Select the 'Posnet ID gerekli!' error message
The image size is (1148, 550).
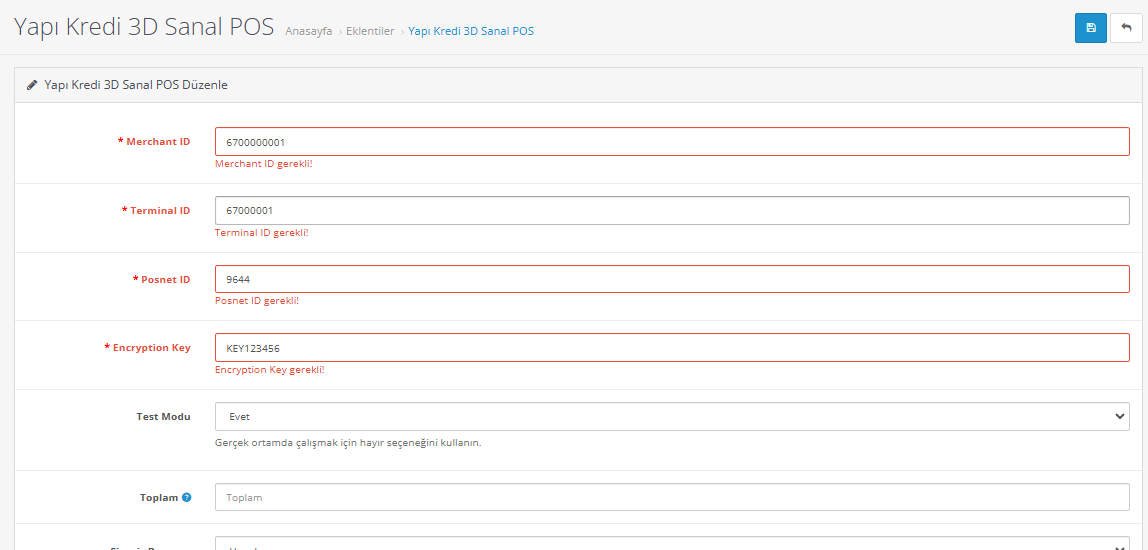[x=257, y=300]
